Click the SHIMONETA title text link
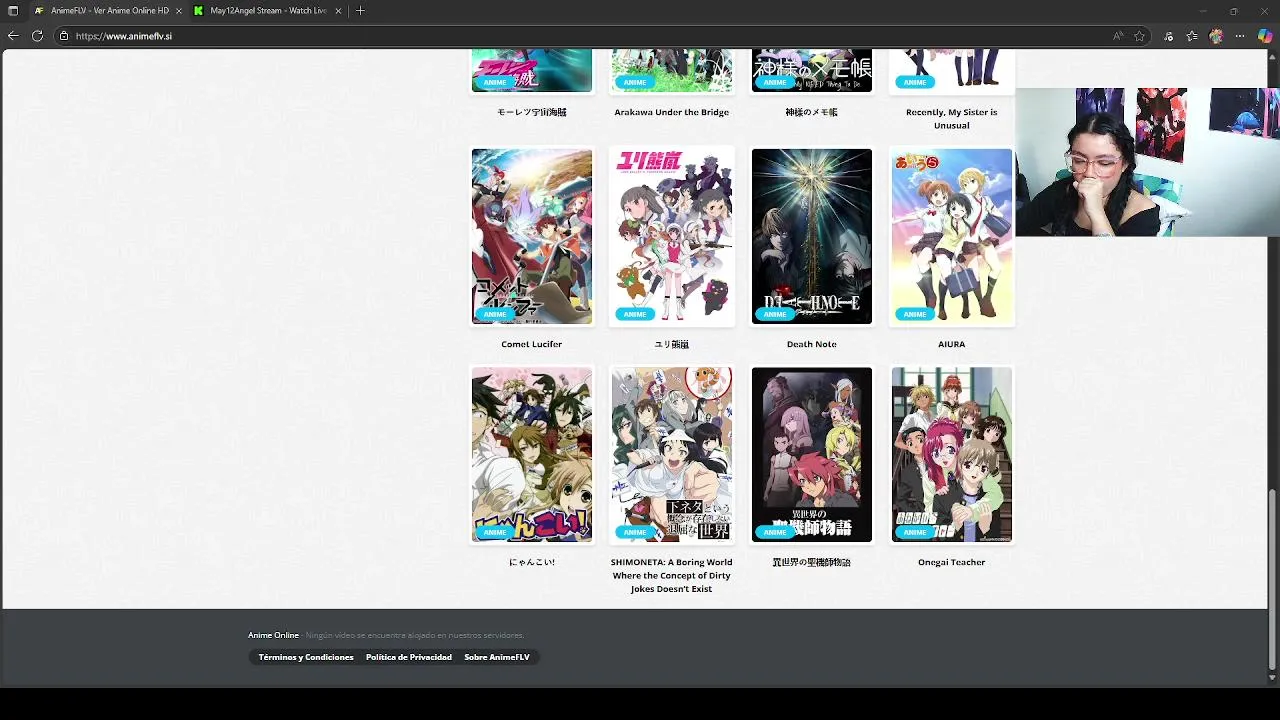Viewport: 1280px width, 720px height. point(672,575)
